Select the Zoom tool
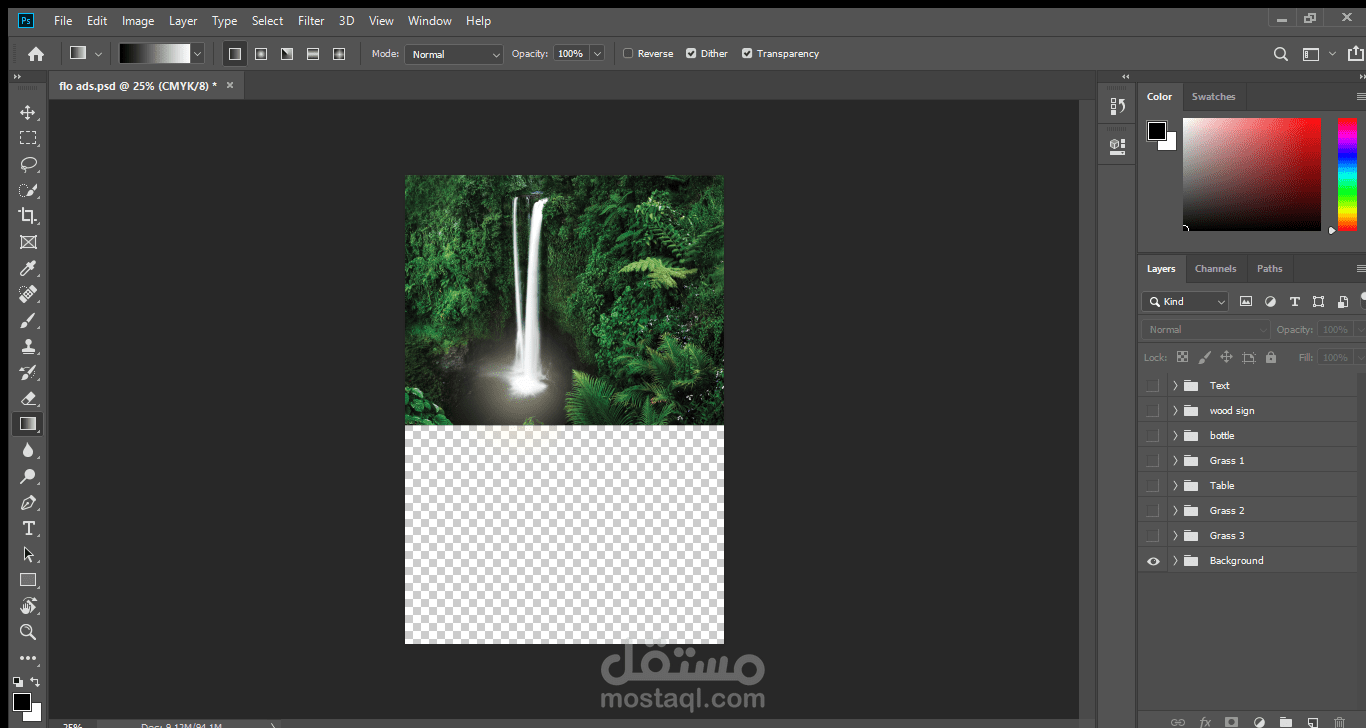 point(28,632)
